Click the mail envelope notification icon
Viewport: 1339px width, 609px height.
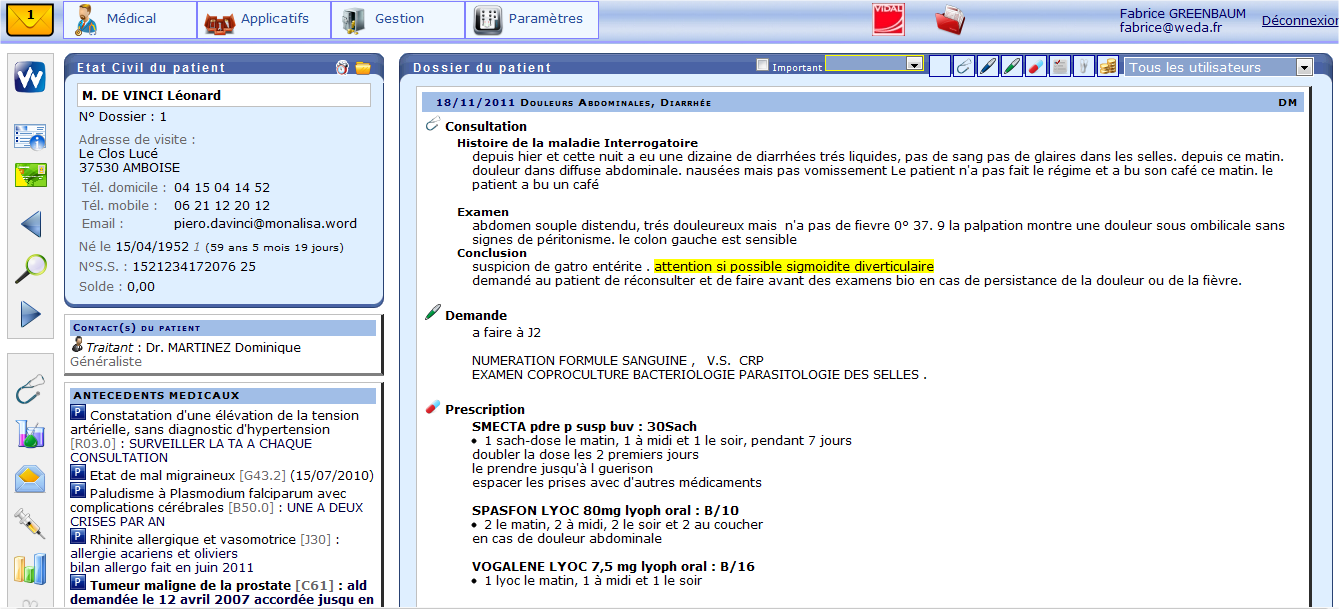(30, 19)
